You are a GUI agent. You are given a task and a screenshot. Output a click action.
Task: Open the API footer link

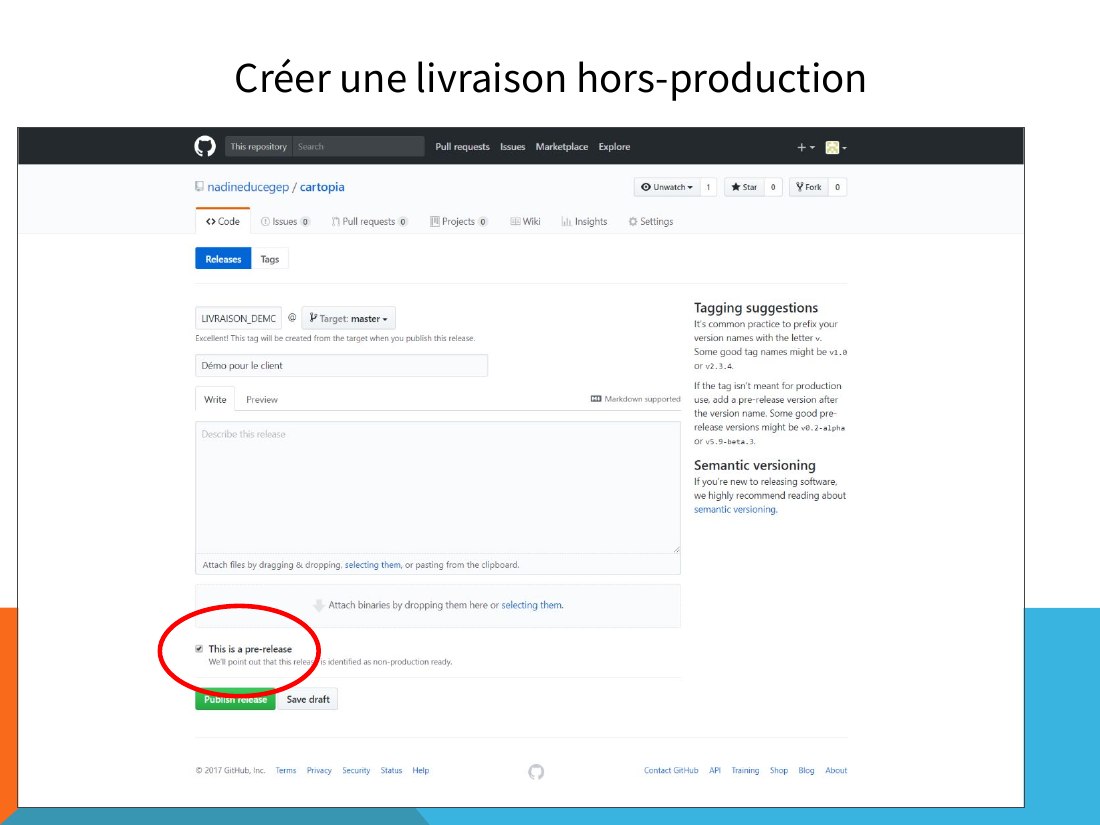[715, 770]
